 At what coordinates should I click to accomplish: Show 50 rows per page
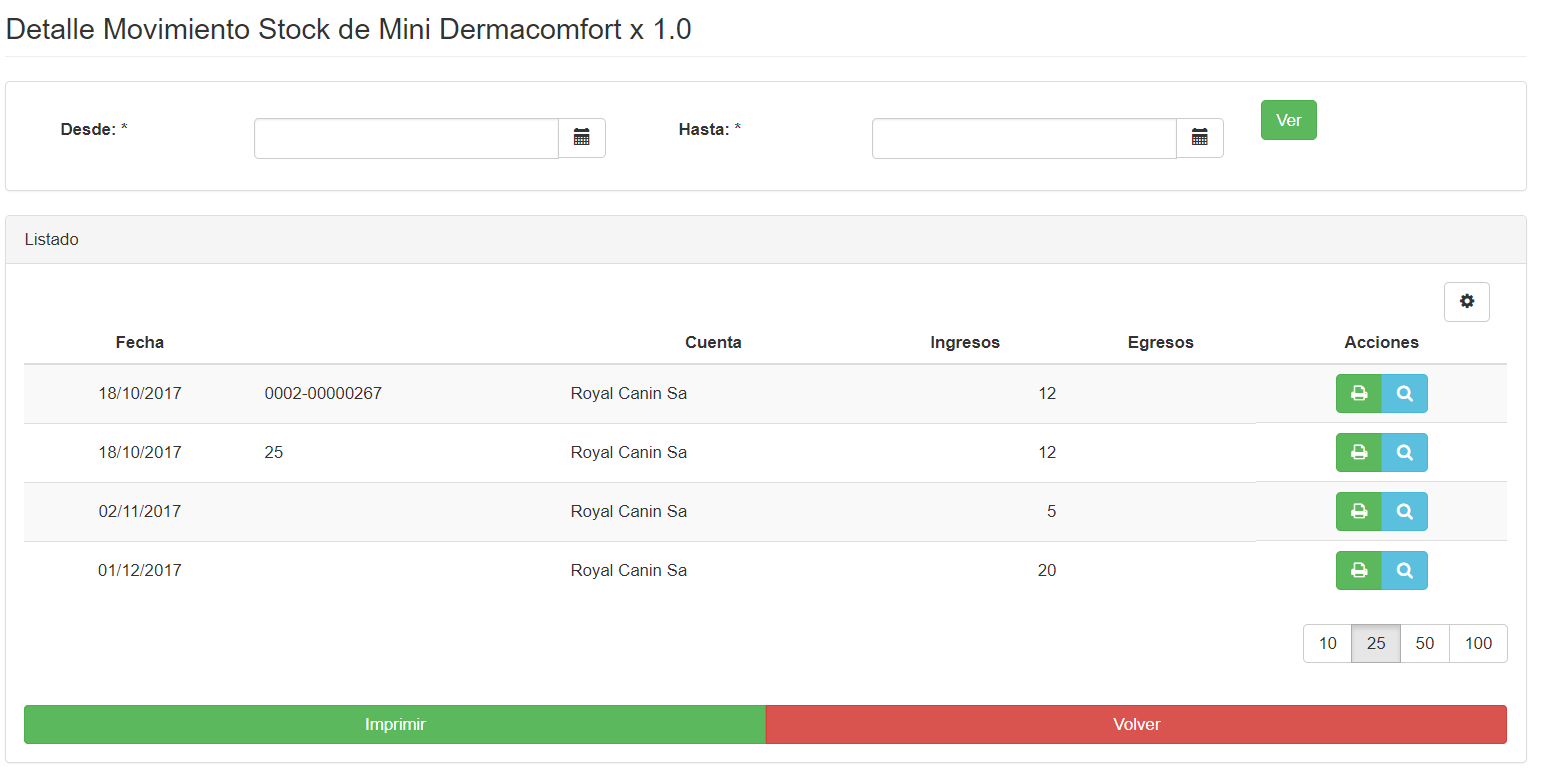(1425, 644)
